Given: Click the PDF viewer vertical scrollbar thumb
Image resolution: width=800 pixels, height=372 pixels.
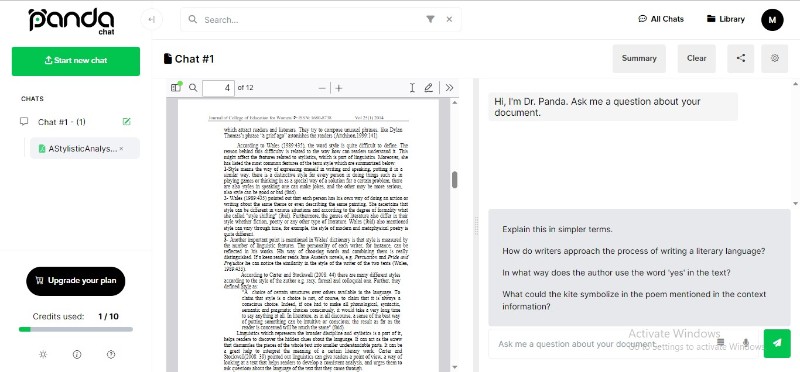Looking at the screenshot, I should click(x=454, y=180).
